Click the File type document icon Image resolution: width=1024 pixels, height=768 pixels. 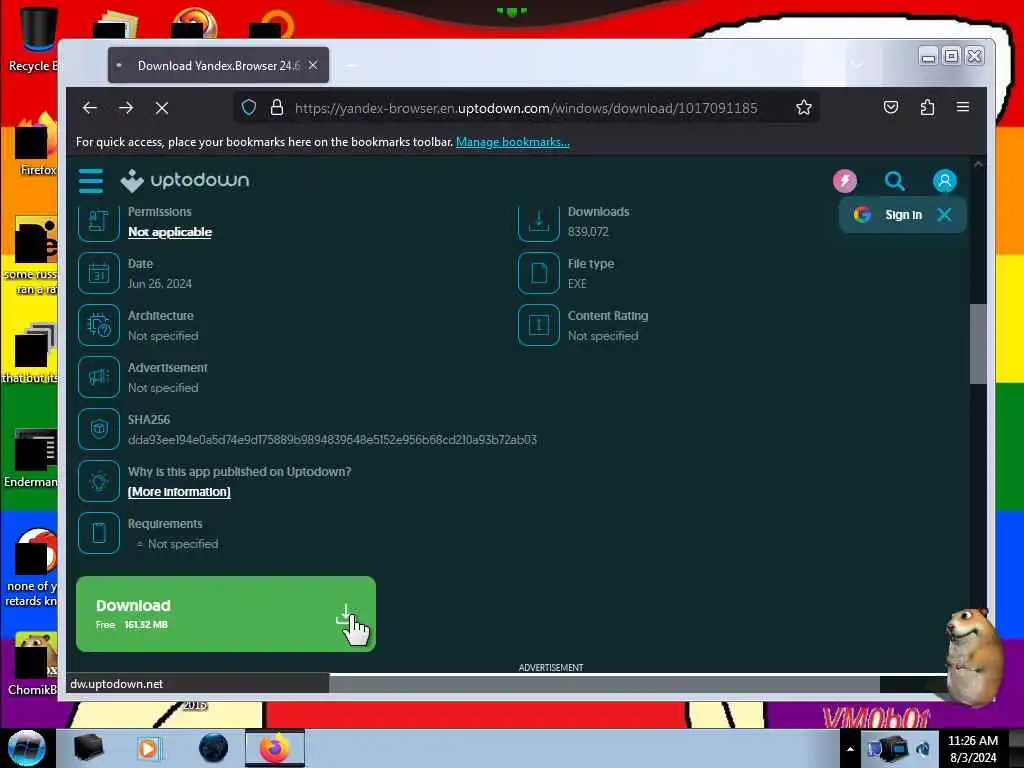[x=539, y=273]
